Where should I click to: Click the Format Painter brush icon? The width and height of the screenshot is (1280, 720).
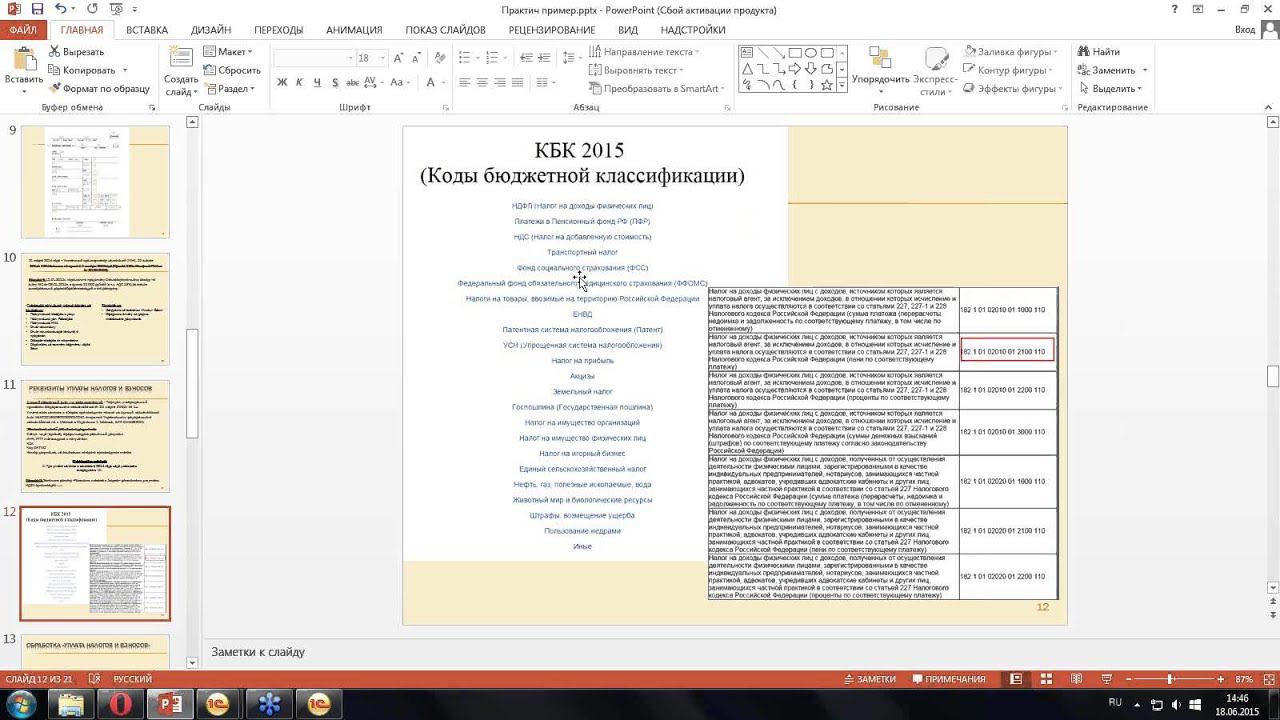coord(54,88)
